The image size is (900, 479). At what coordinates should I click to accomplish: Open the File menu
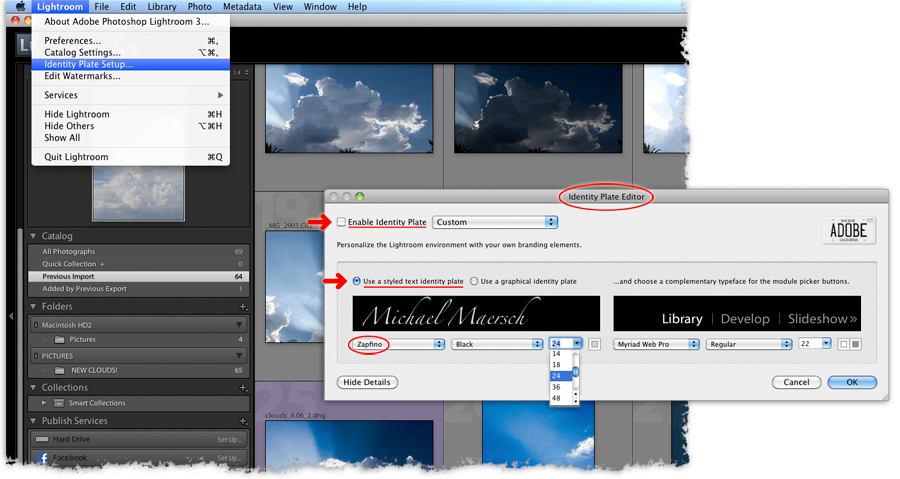click(x=102, y=7)
